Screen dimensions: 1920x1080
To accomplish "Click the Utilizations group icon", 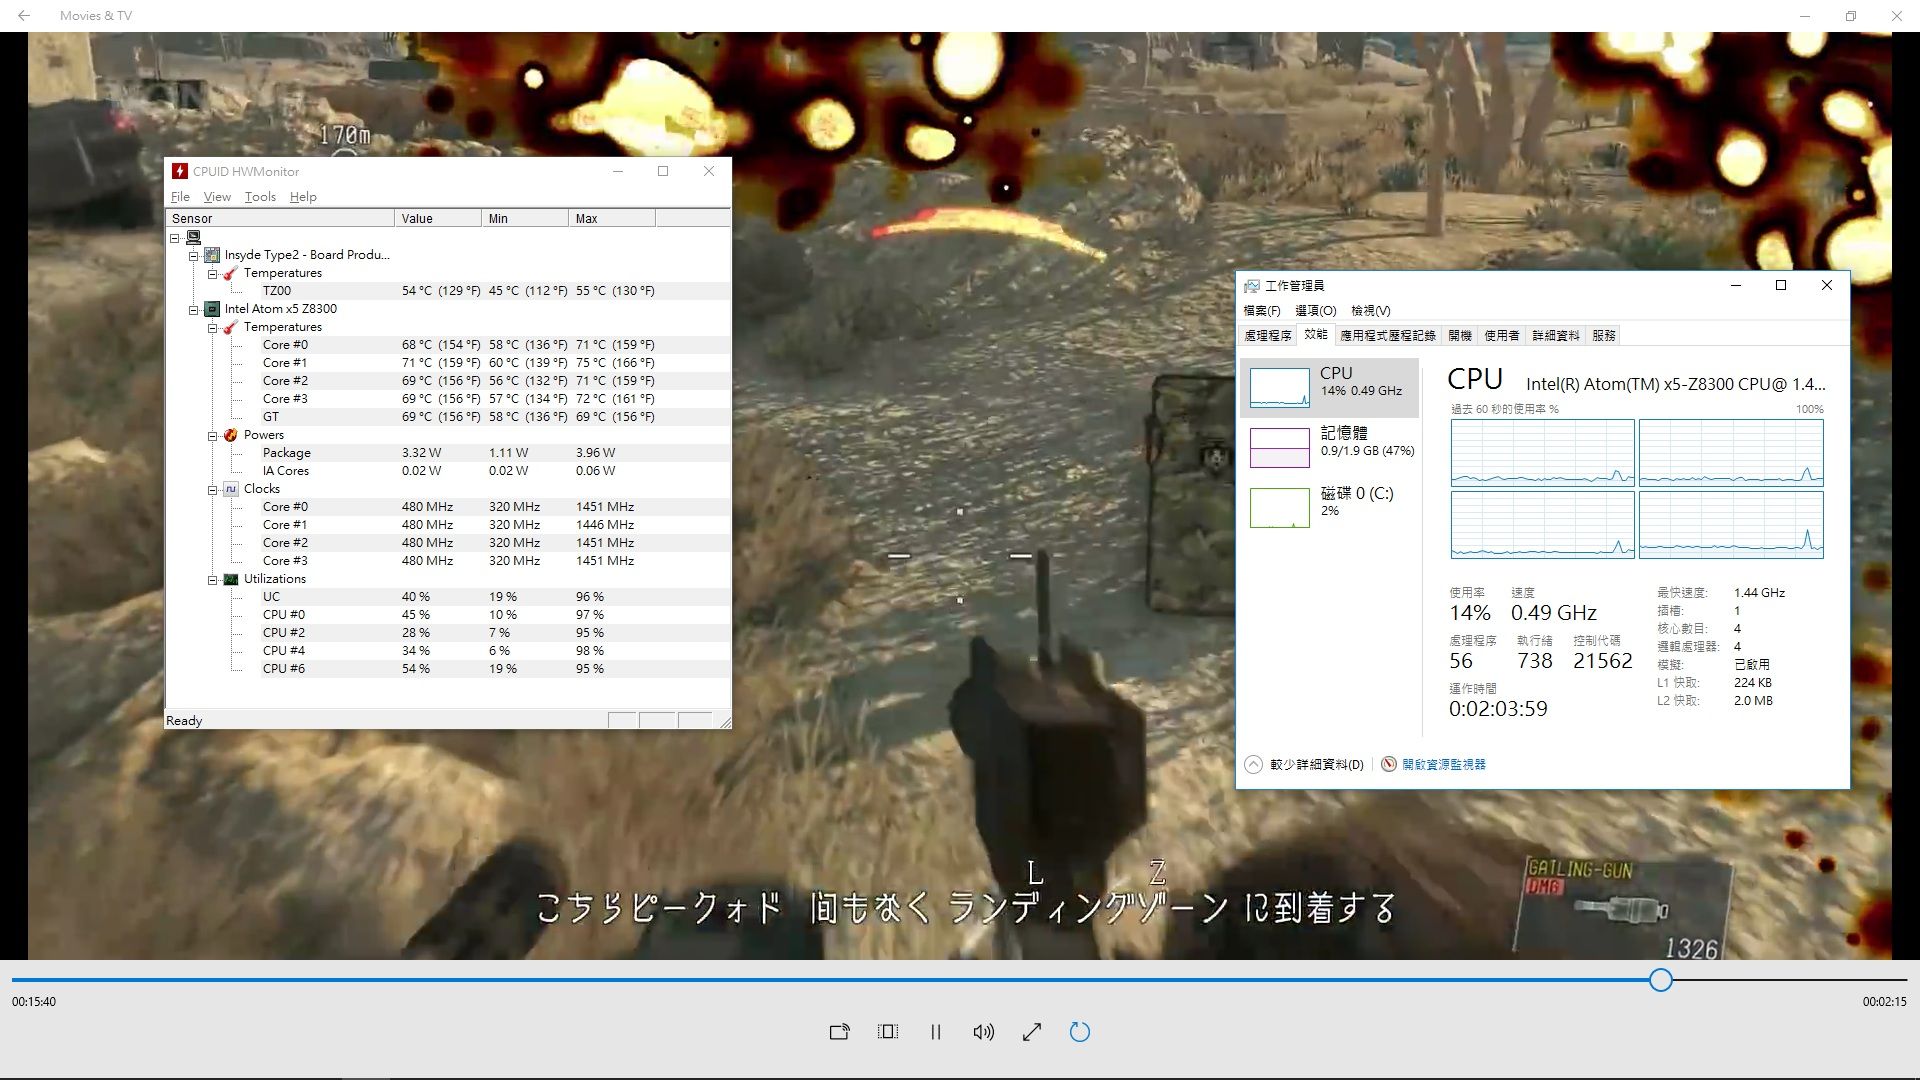I will [231, 579].
